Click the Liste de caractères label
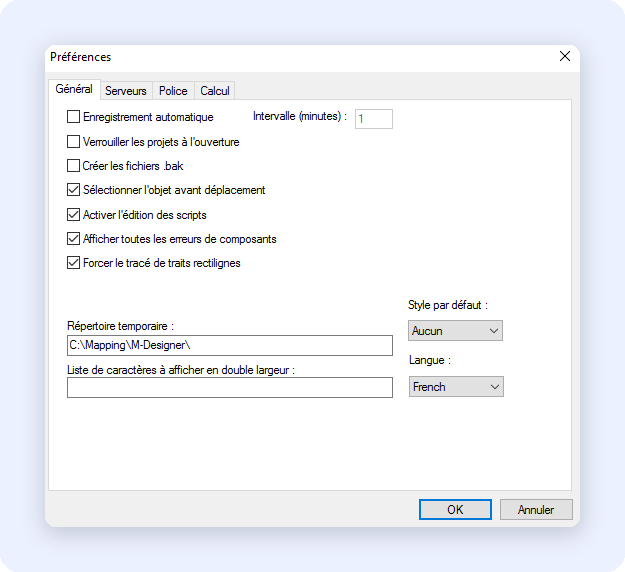The height and width of the screenshot is (572, 625). tap(181, 370)
